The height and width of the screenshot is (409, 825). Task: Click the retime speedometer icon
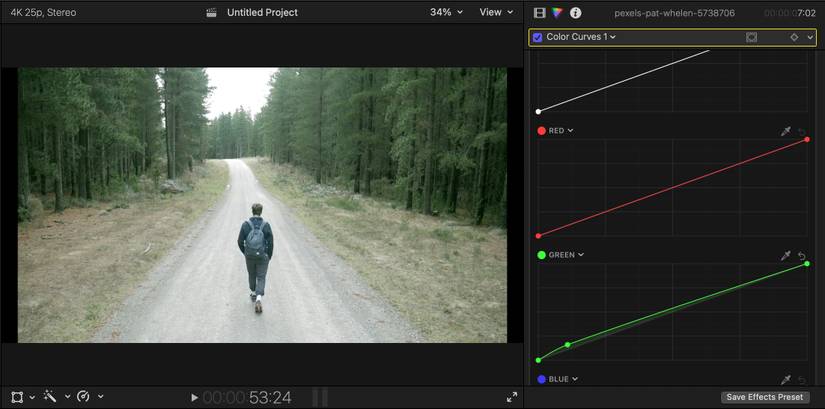(84, 396)
